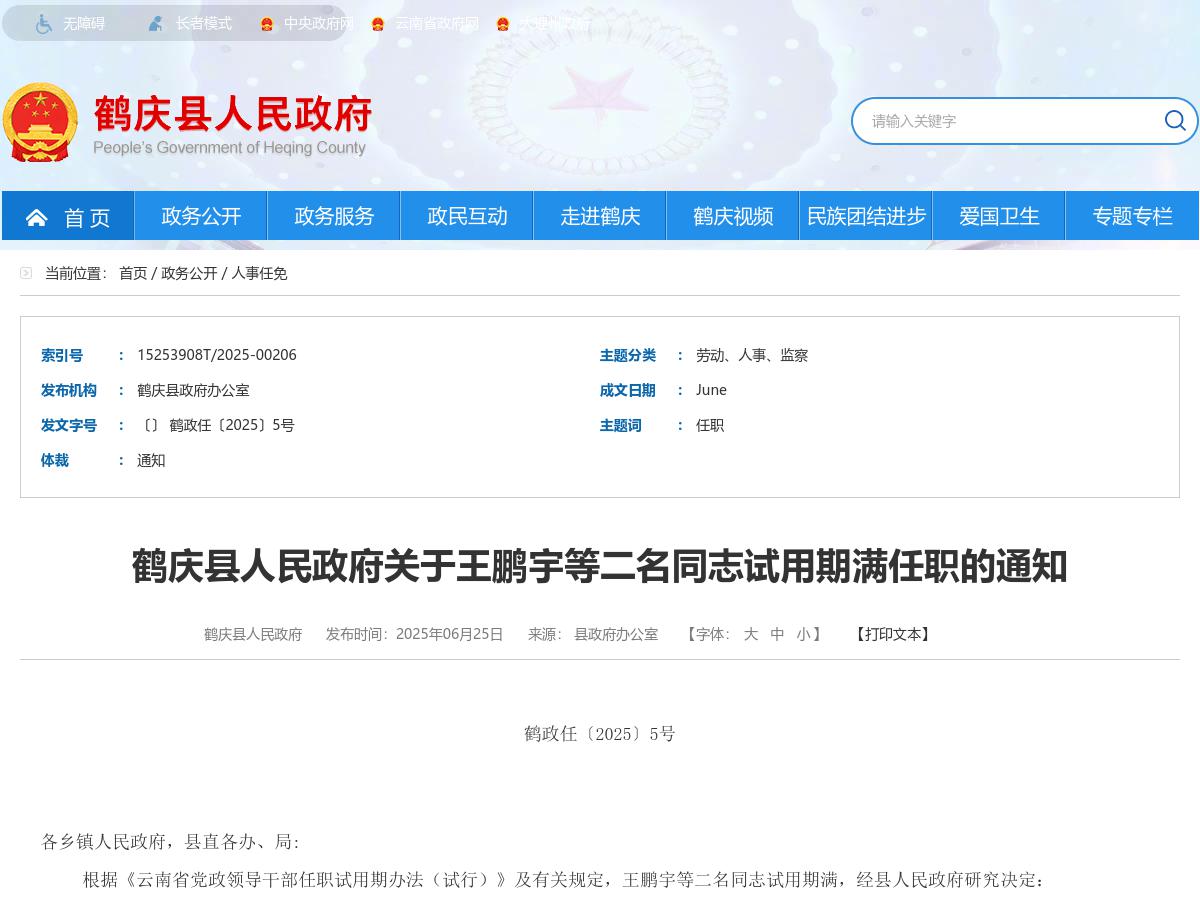
Task: Enable 长者模式 elder mode
Action: point(203,23)
